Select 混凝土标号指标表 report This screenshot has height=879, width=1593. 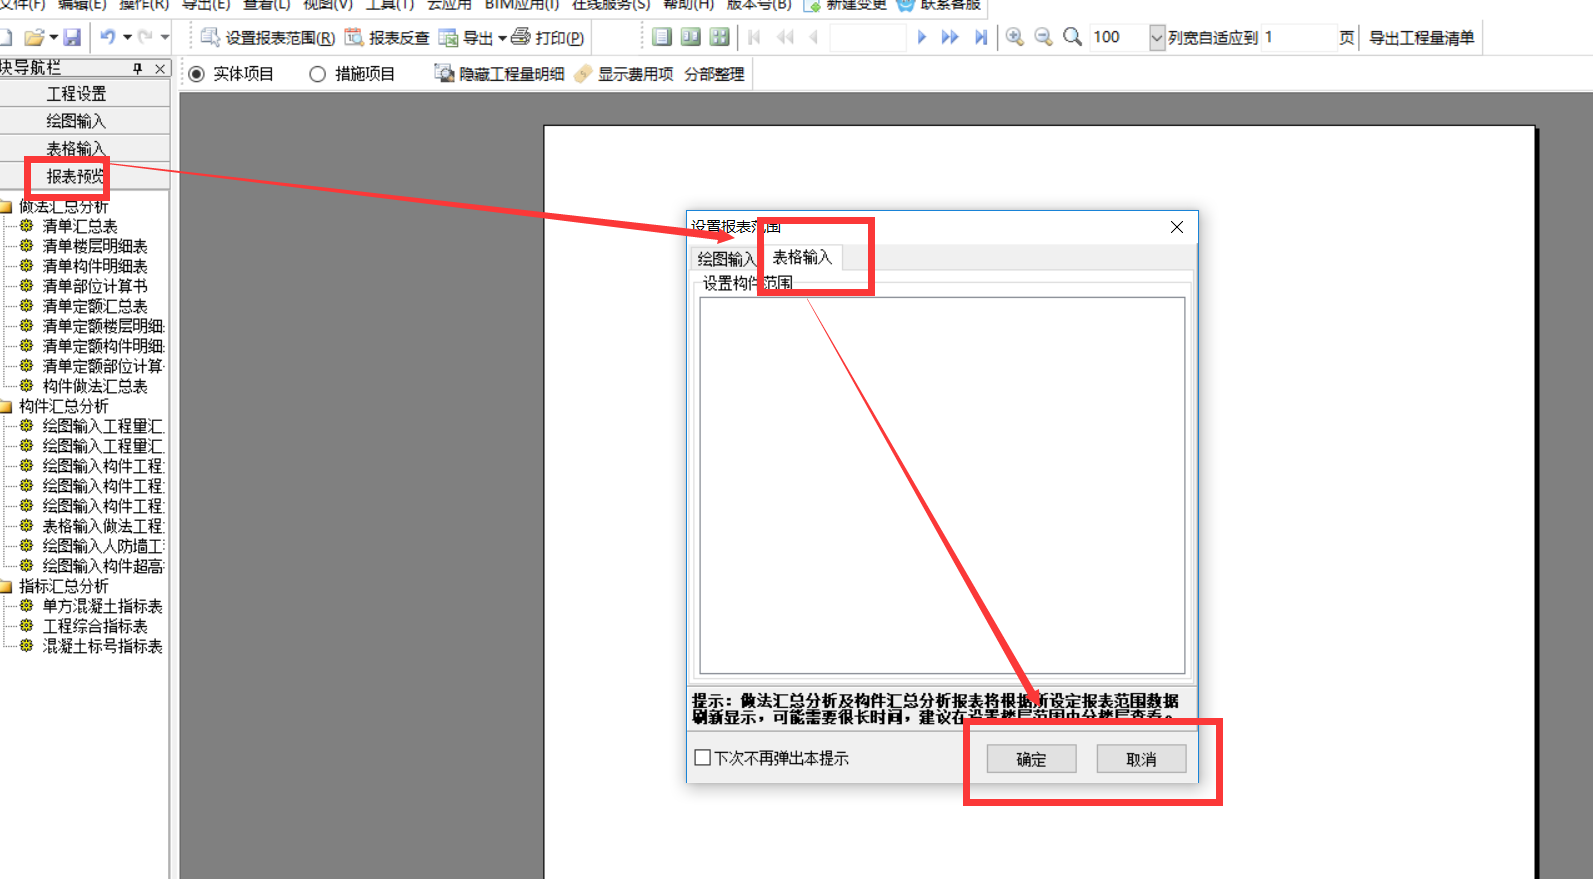102,646
